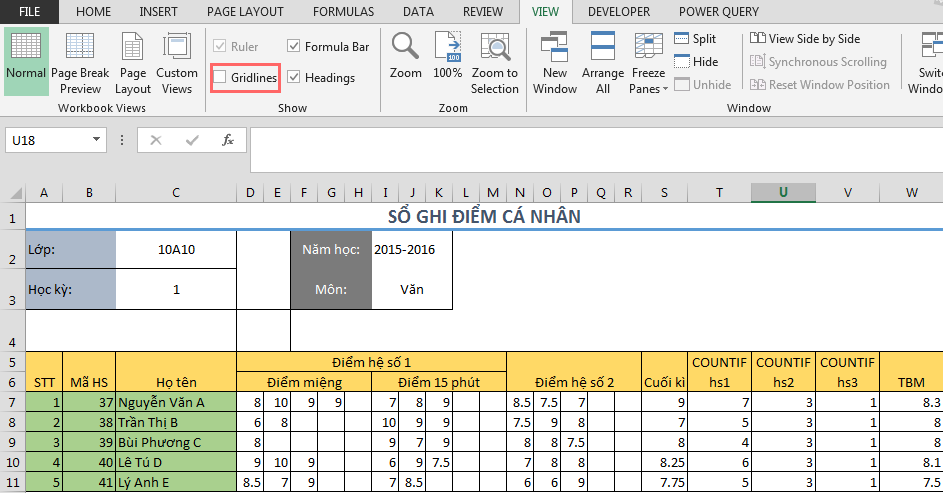The height and width of the screenshot is (493, 943).
Task: Open Custom Views dialog
Action: click(177, 60)
